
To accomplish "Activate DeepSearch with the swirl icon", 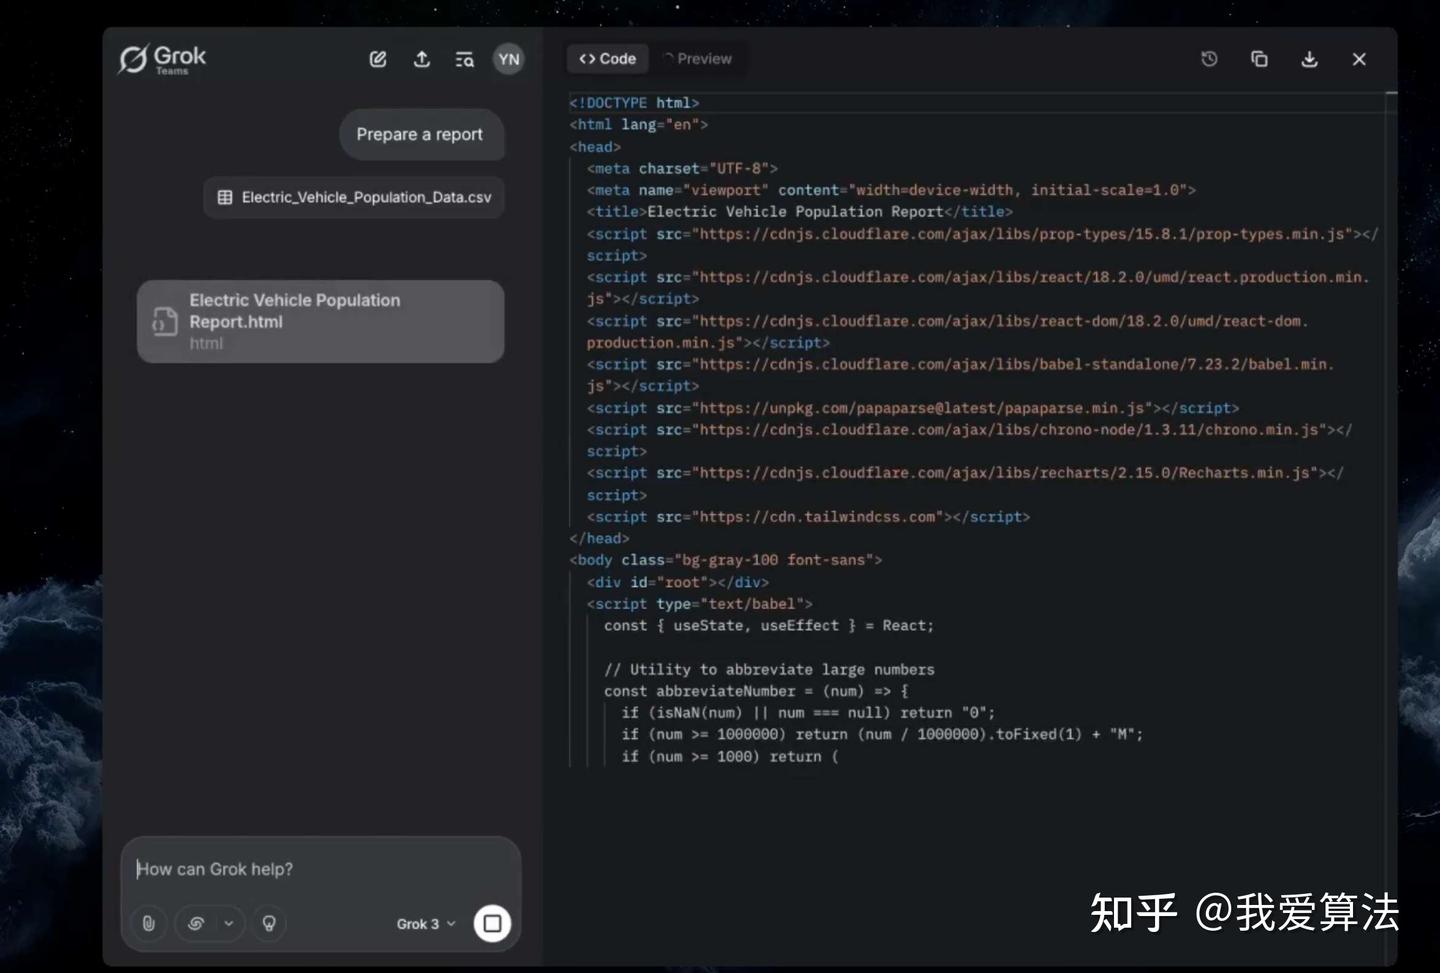I will coord(196,923).
